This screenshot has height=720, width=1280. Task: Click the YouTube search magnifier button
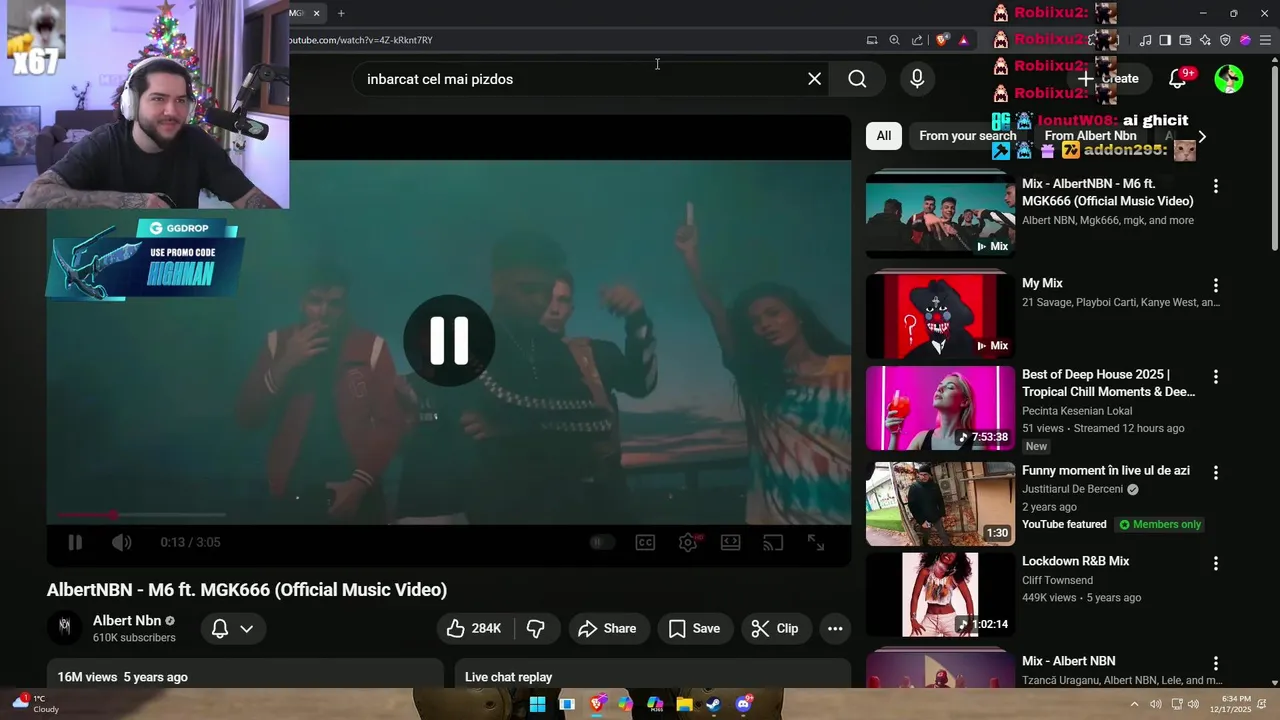point(857,79)
